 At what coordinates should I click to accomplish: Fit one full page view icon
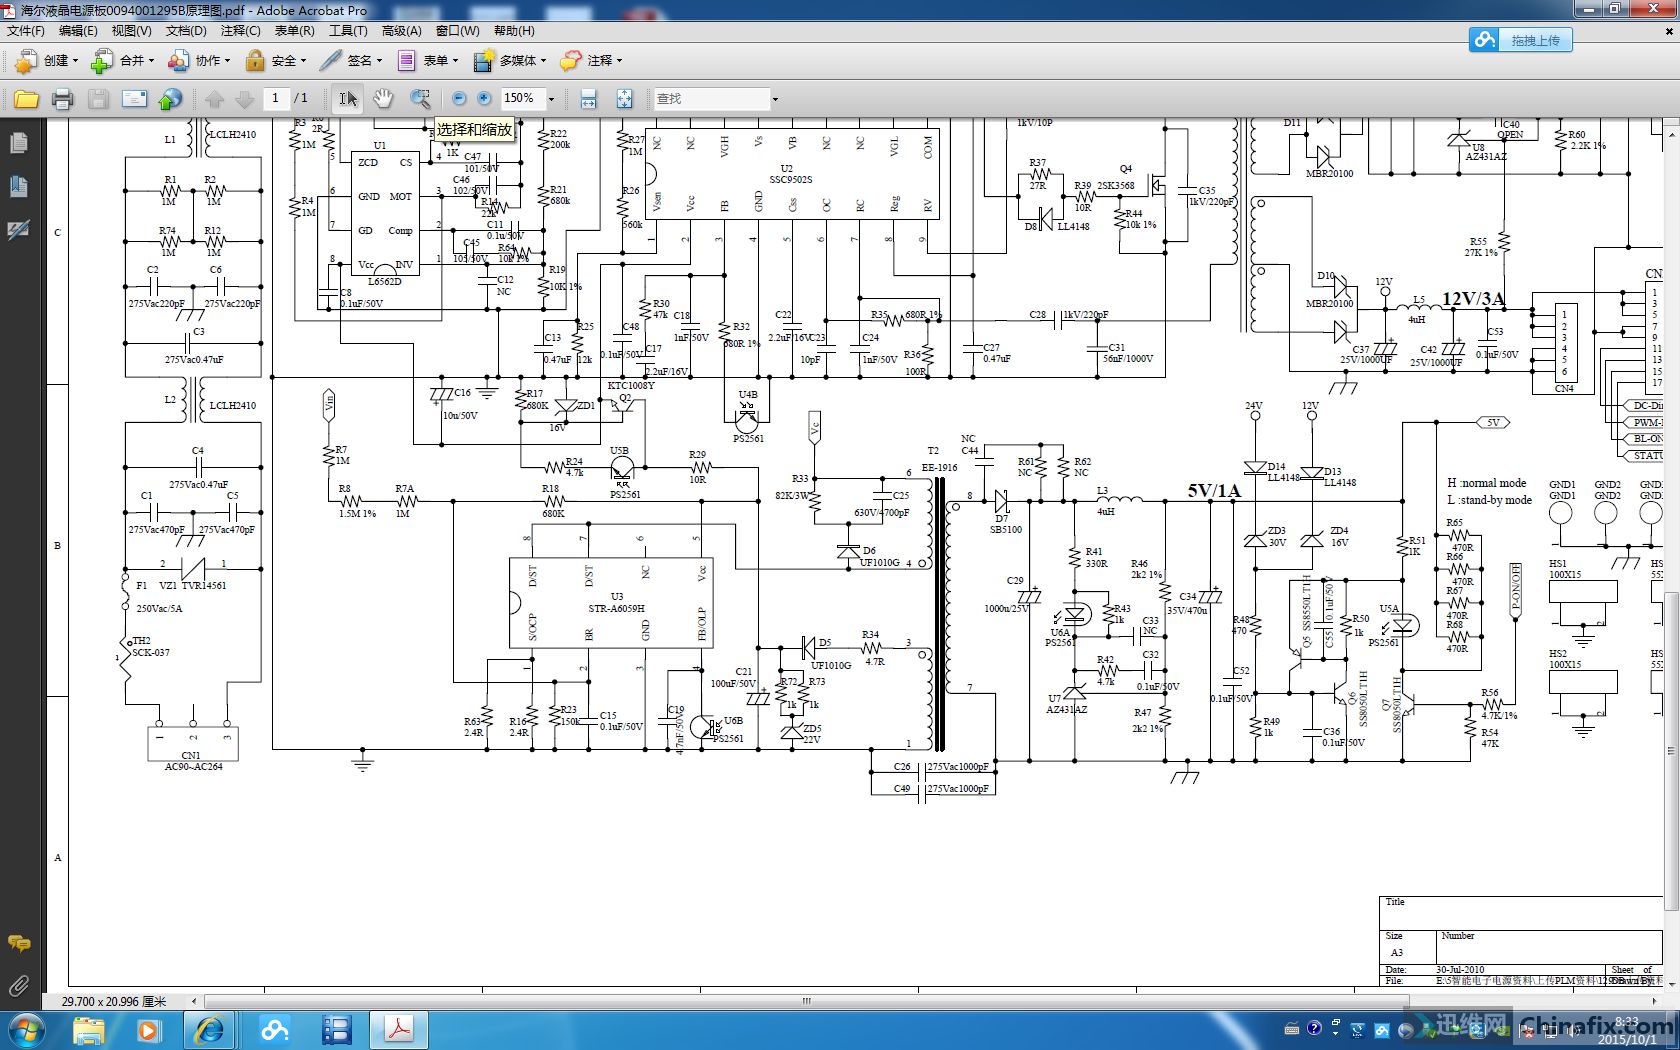point(624,99)
